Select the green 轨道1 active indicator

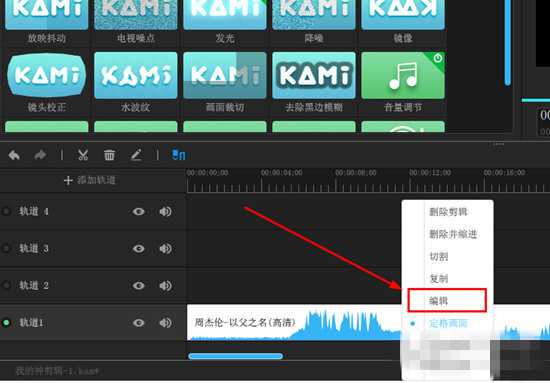[x=6, y=323]
